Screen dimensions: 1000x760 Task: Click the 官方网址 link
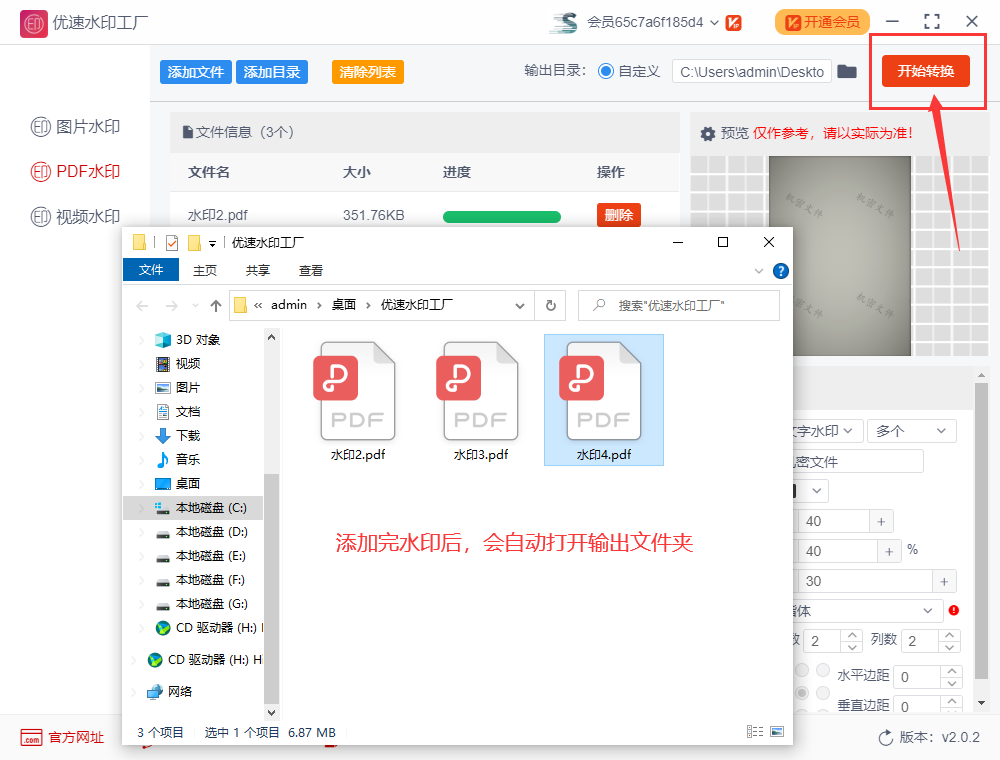76,738
